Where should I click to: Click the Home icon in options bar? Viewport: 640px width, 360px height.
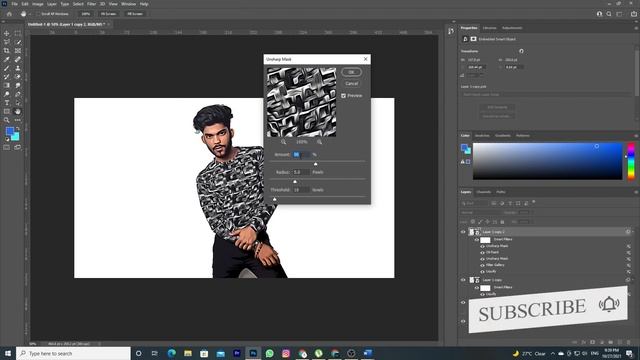click(9, 14)
